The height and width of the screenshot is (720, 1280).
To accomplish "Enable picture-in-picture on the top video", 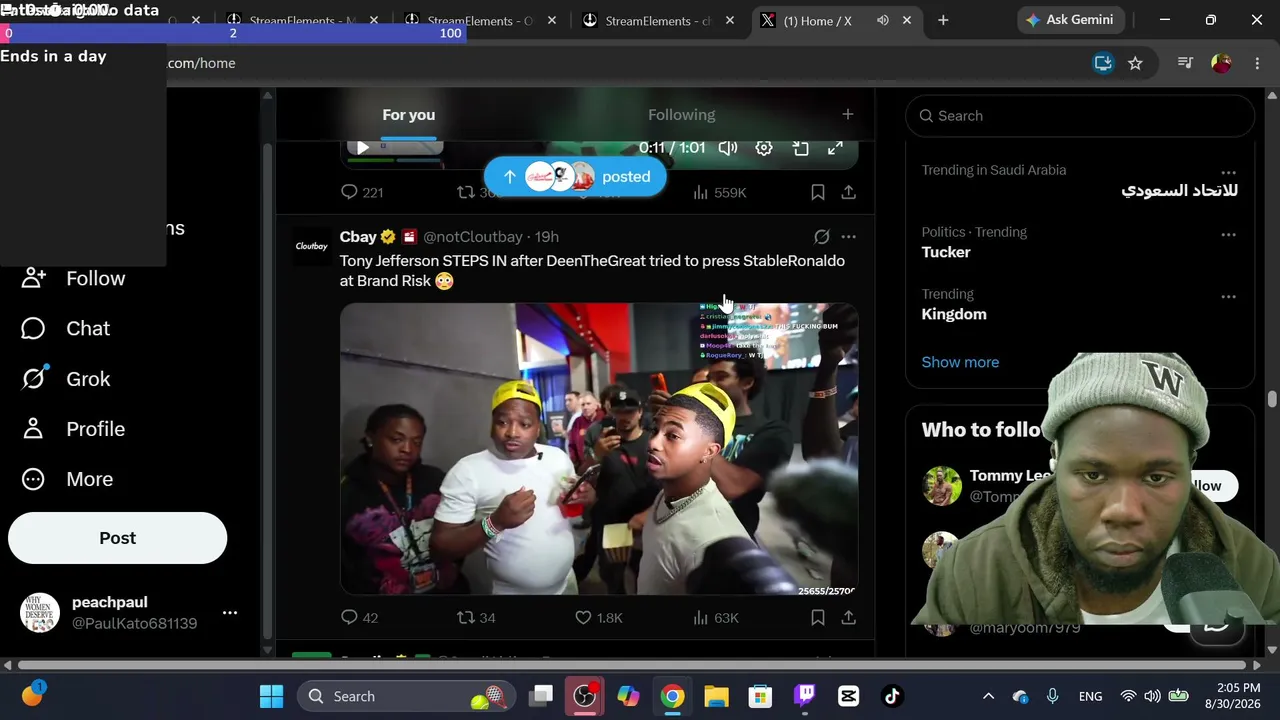I will click(x=800, y=148).
